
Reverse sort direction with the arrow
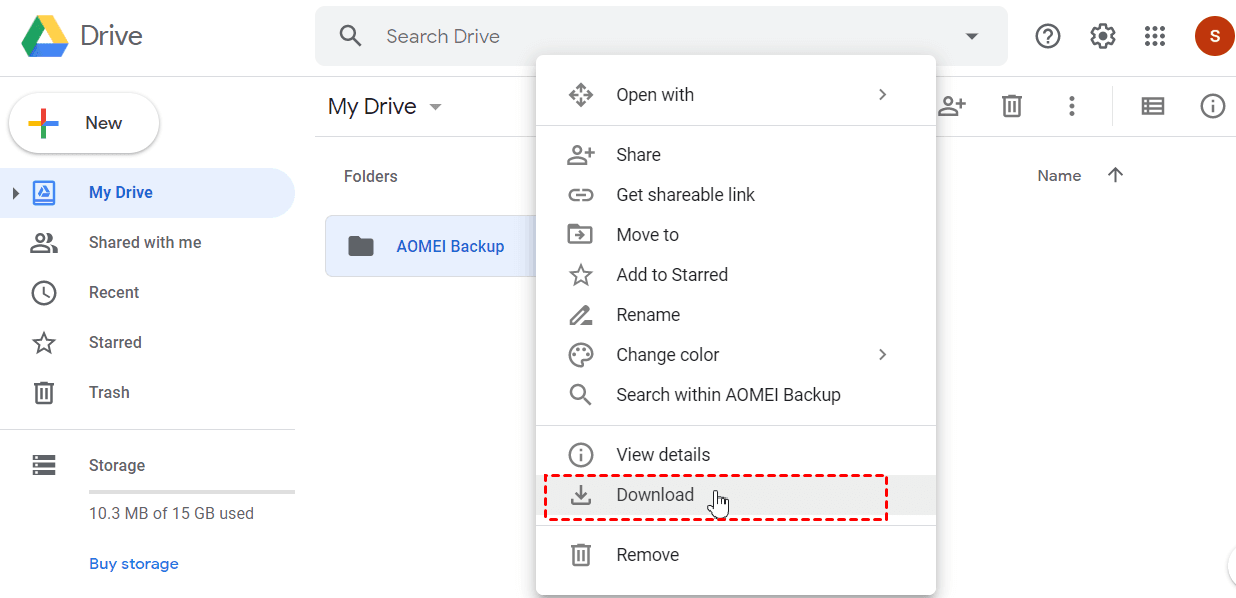click(1116, 175)
